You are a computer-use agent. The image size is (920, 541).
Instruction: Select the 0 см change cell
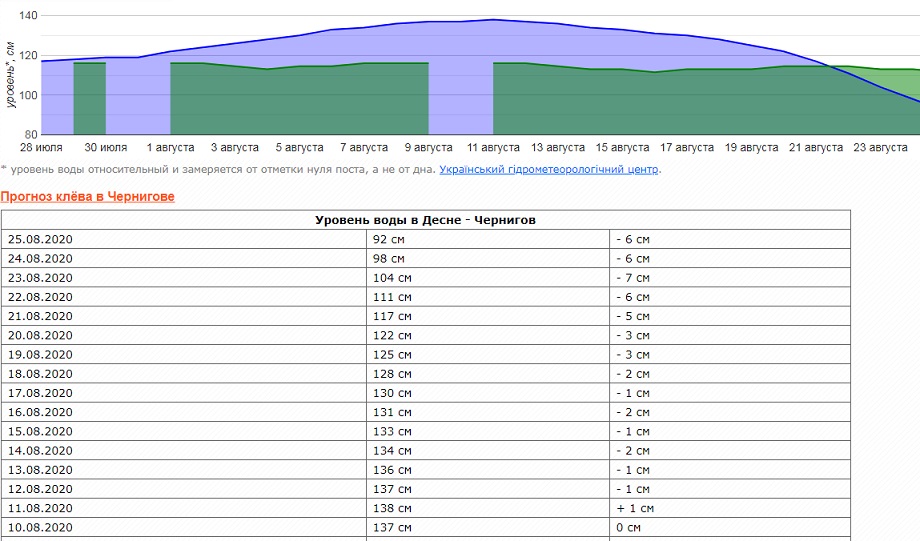pos(629,527)
